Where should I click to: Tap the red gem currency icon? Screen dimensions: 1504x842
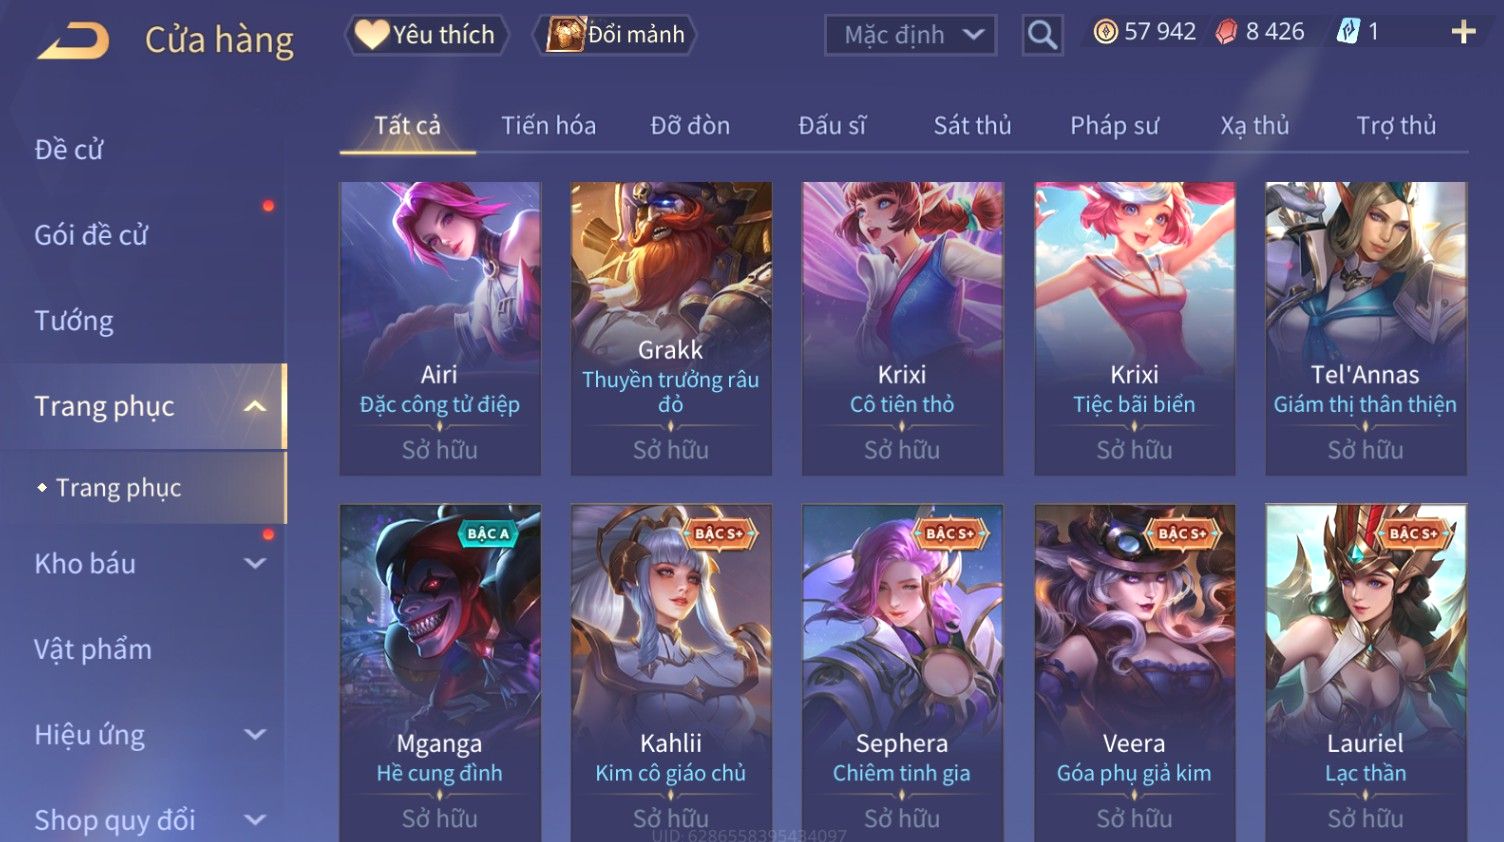point(1226,32)
